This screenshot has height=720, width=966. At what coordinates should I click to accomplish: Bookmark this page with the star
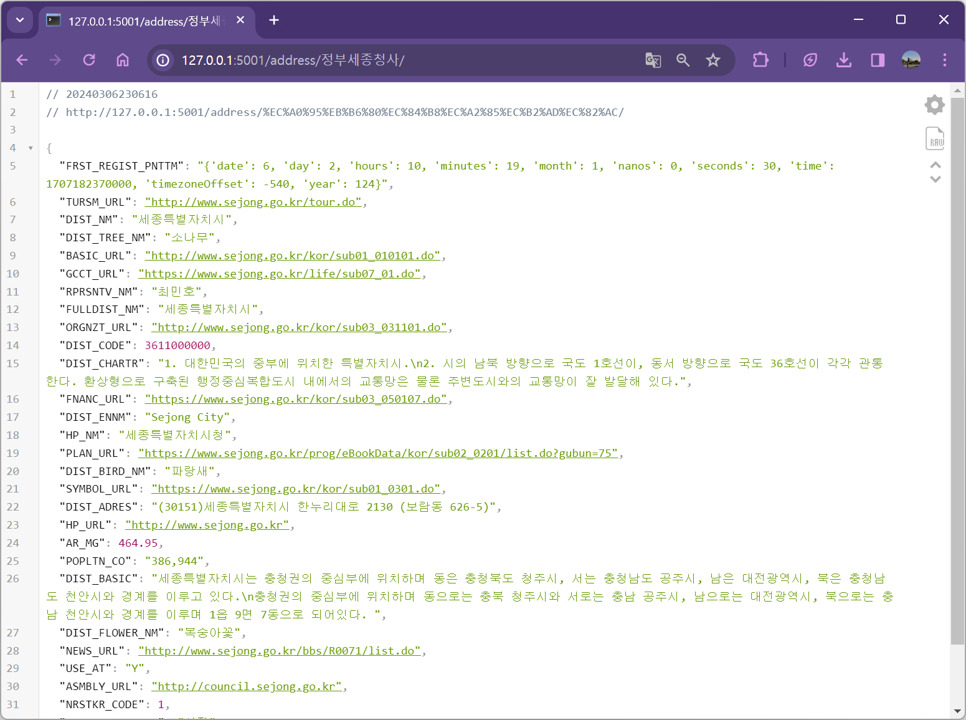point(713,60)
